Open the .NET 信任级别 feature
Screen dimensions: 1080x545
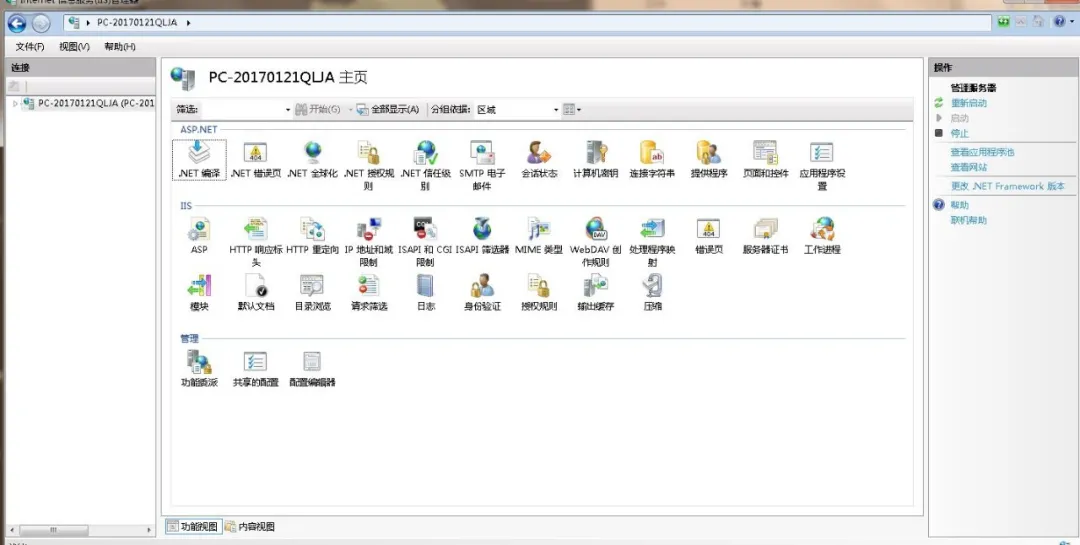[x=426, y=165]
